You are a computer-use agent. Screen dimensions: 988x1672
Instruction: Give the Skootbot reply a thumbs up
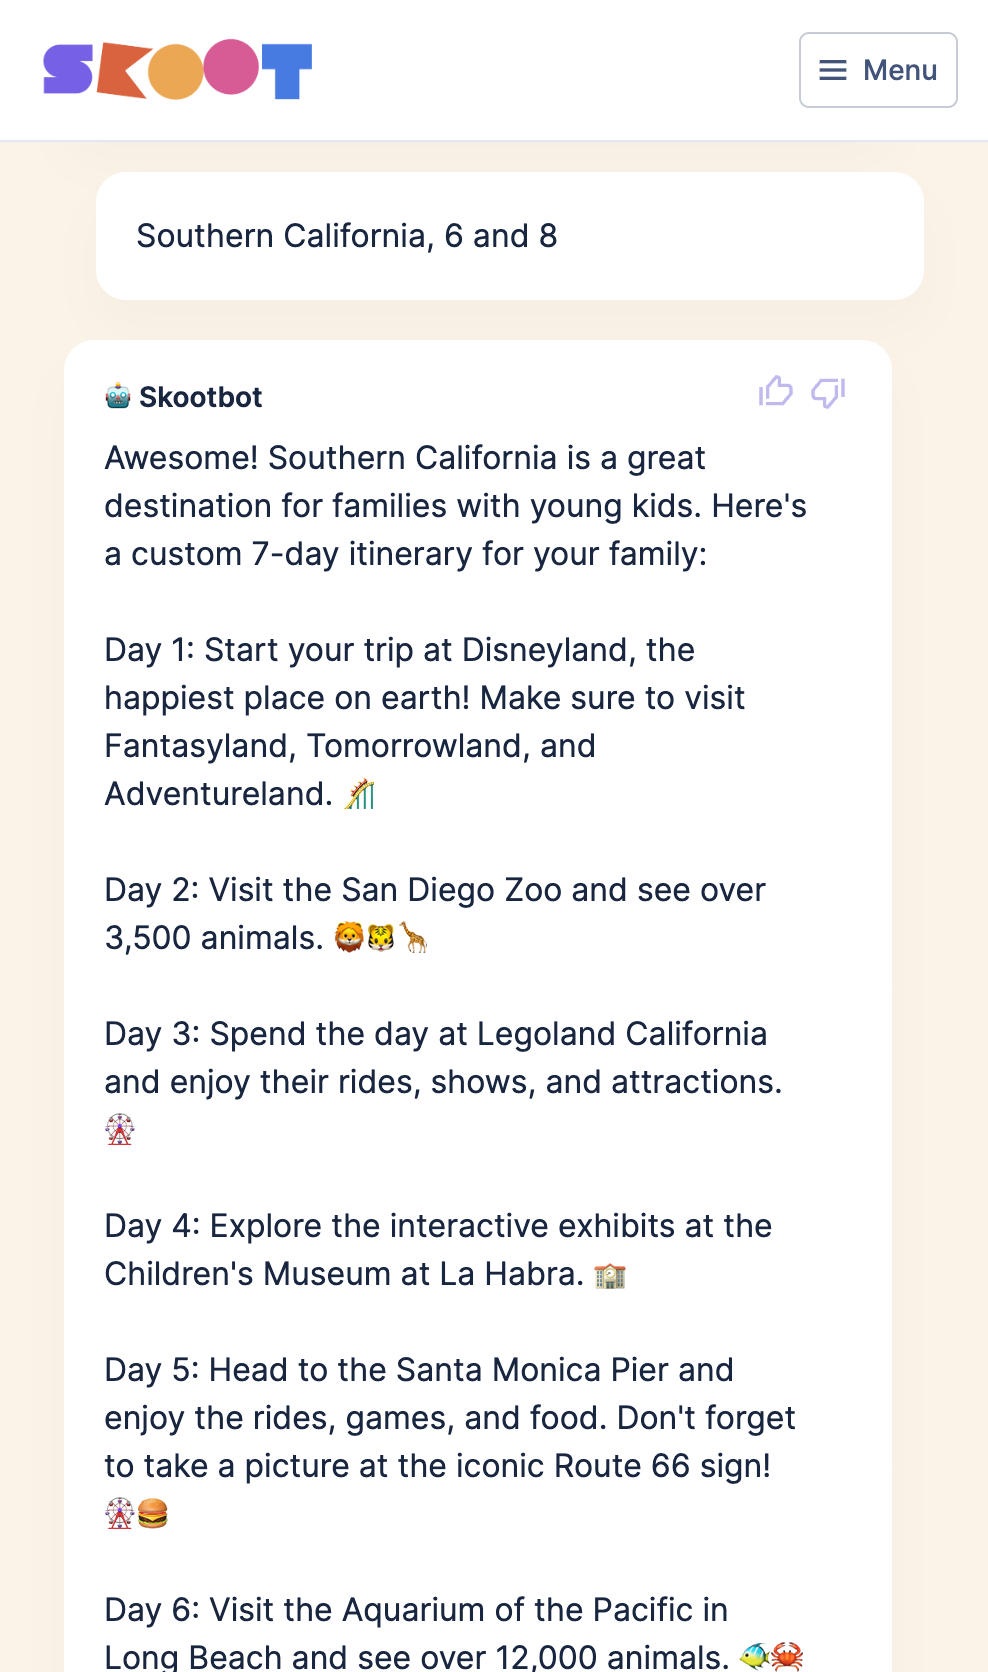click(775, 392)
